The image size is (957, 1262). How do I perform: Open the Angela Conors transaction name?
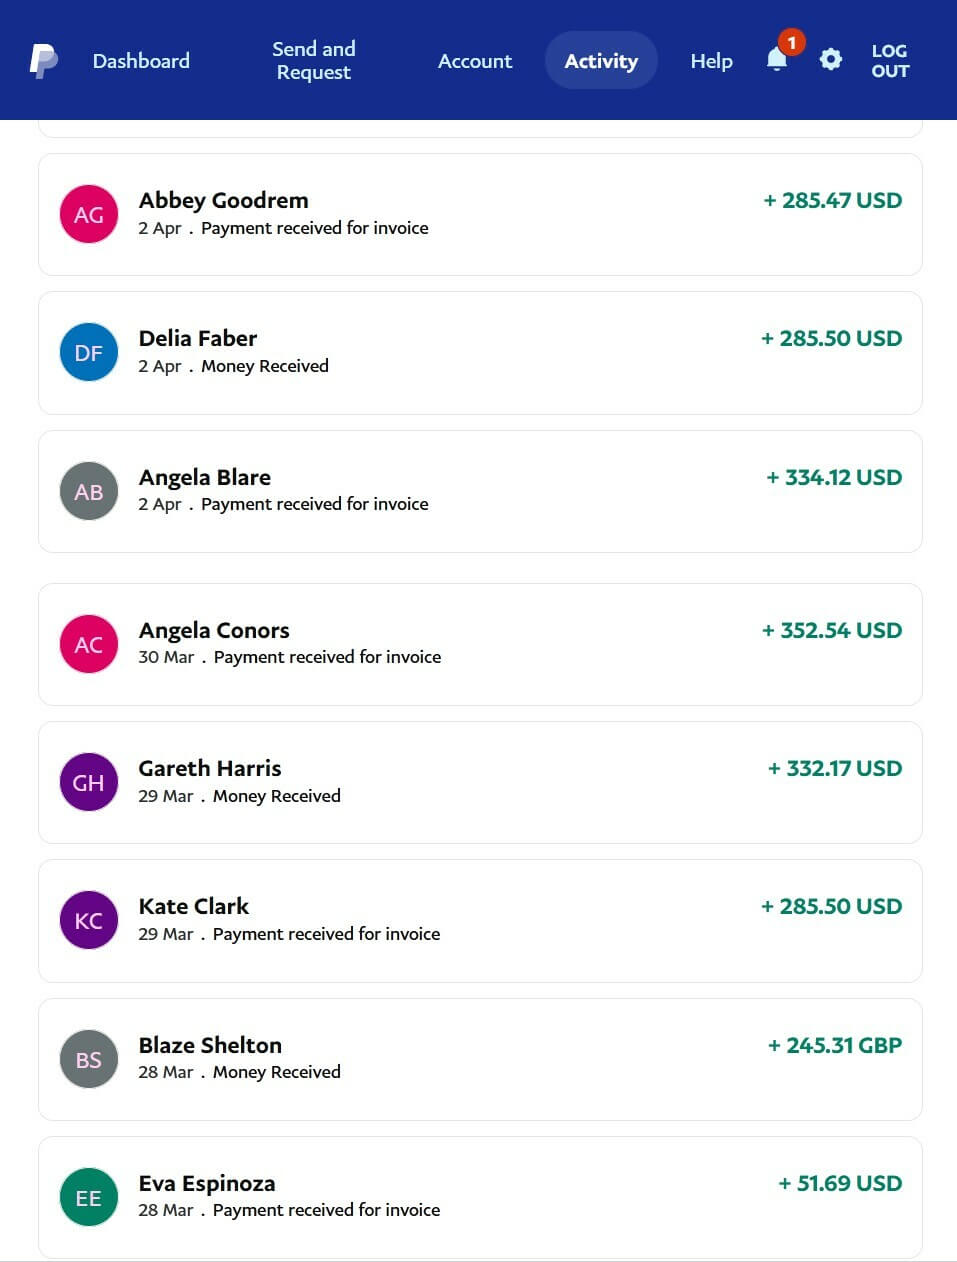pos(214,630)
